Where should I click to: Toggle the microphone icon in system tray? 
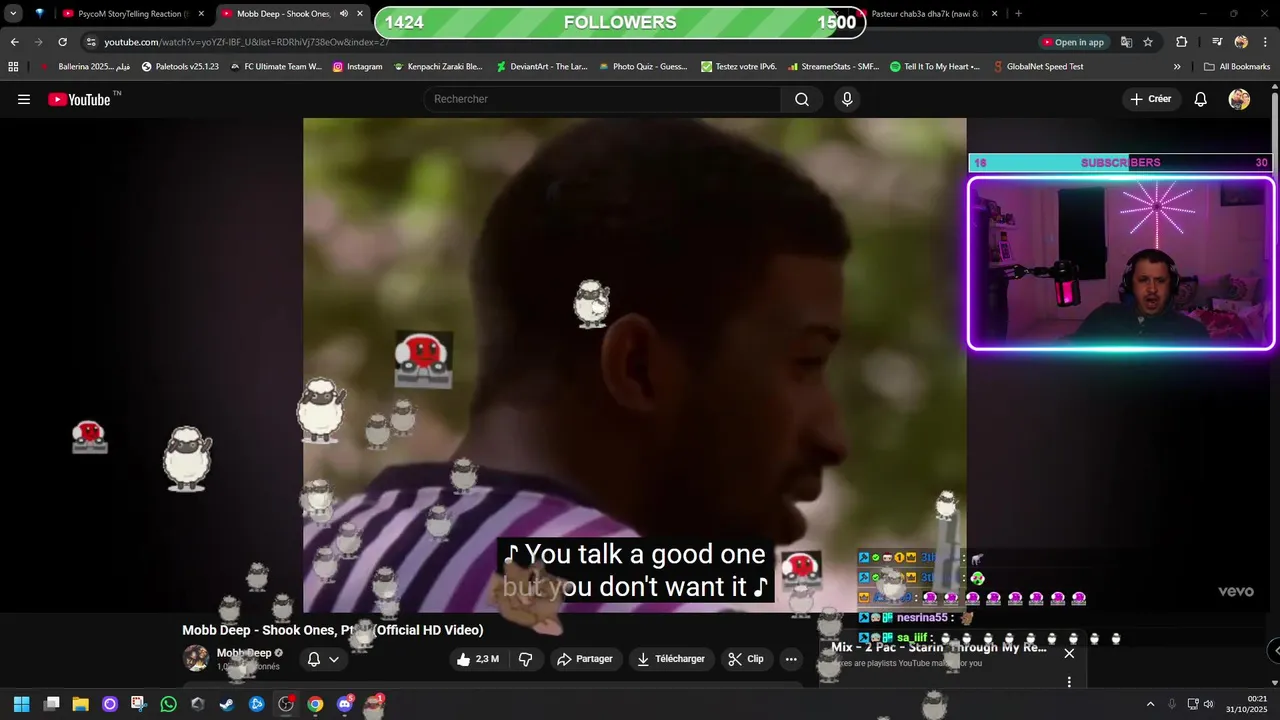tap(1171, 704)
